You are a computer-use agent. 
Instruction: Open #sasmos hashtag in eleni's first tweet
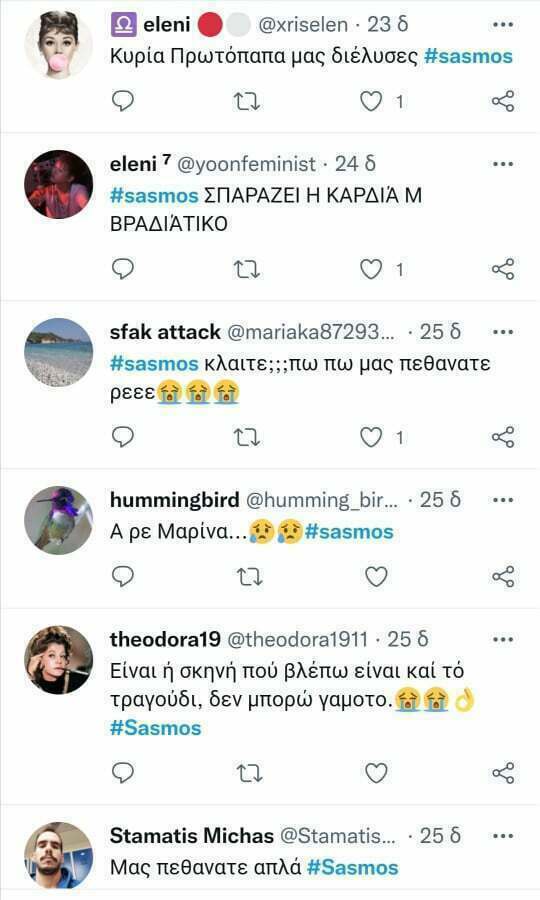click(x=468, y=56)
